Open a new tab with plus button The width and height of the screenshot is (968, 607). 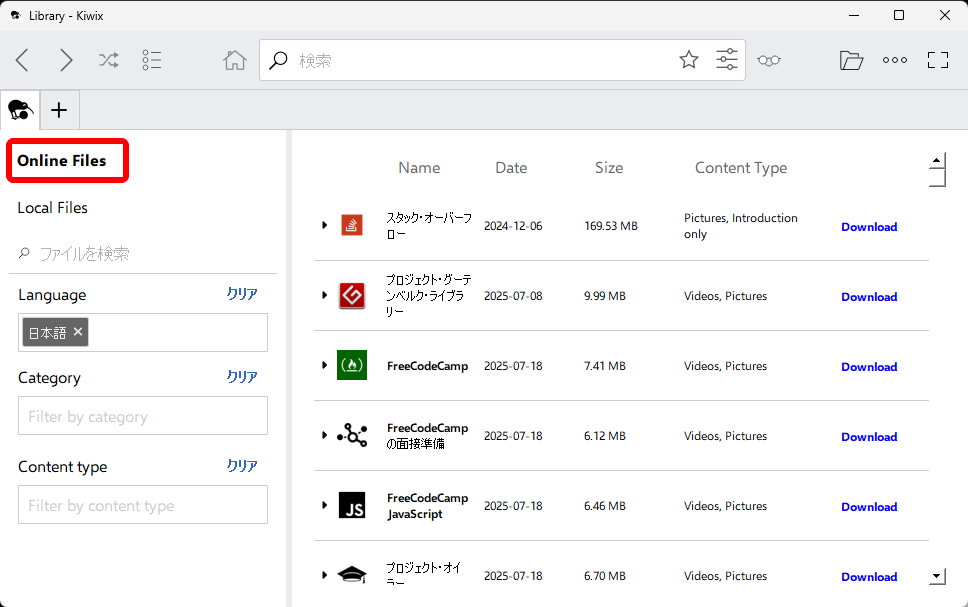(x=59, y=110)
